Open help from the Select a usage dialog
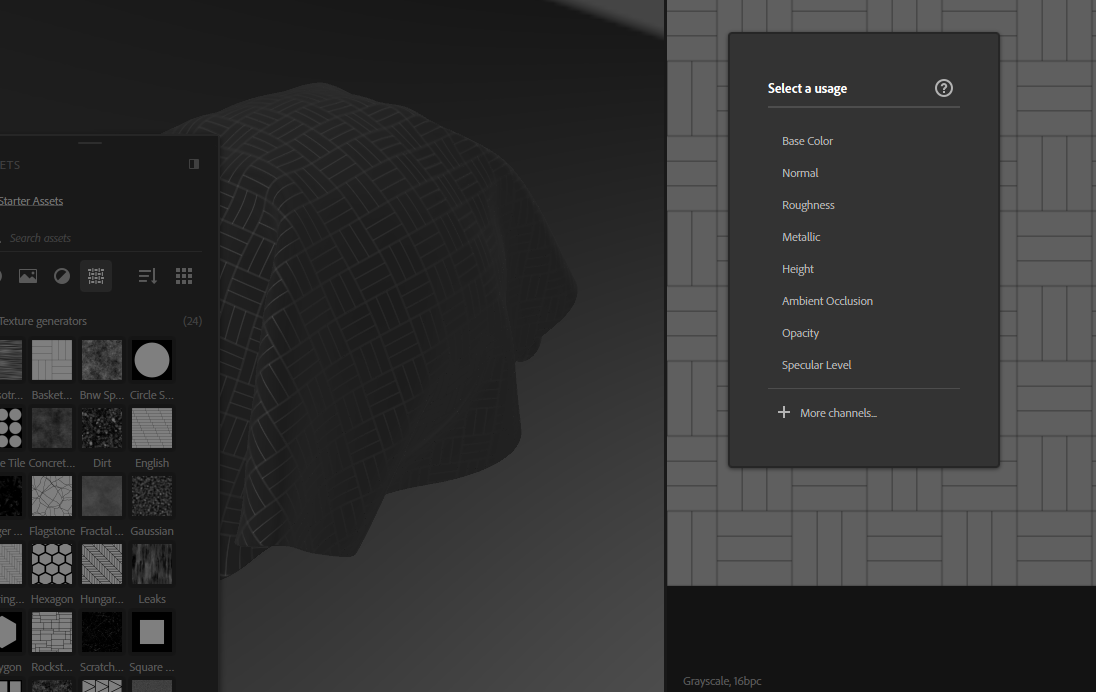The height and width of the screenshot is (692, 1096). [x=943, y=87]
